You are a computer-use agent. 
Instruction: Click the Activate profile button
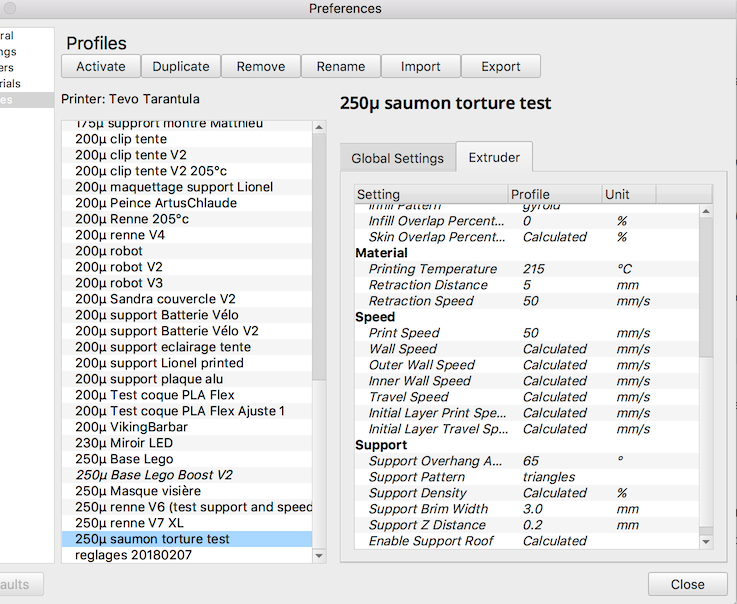tap(101, 66)
